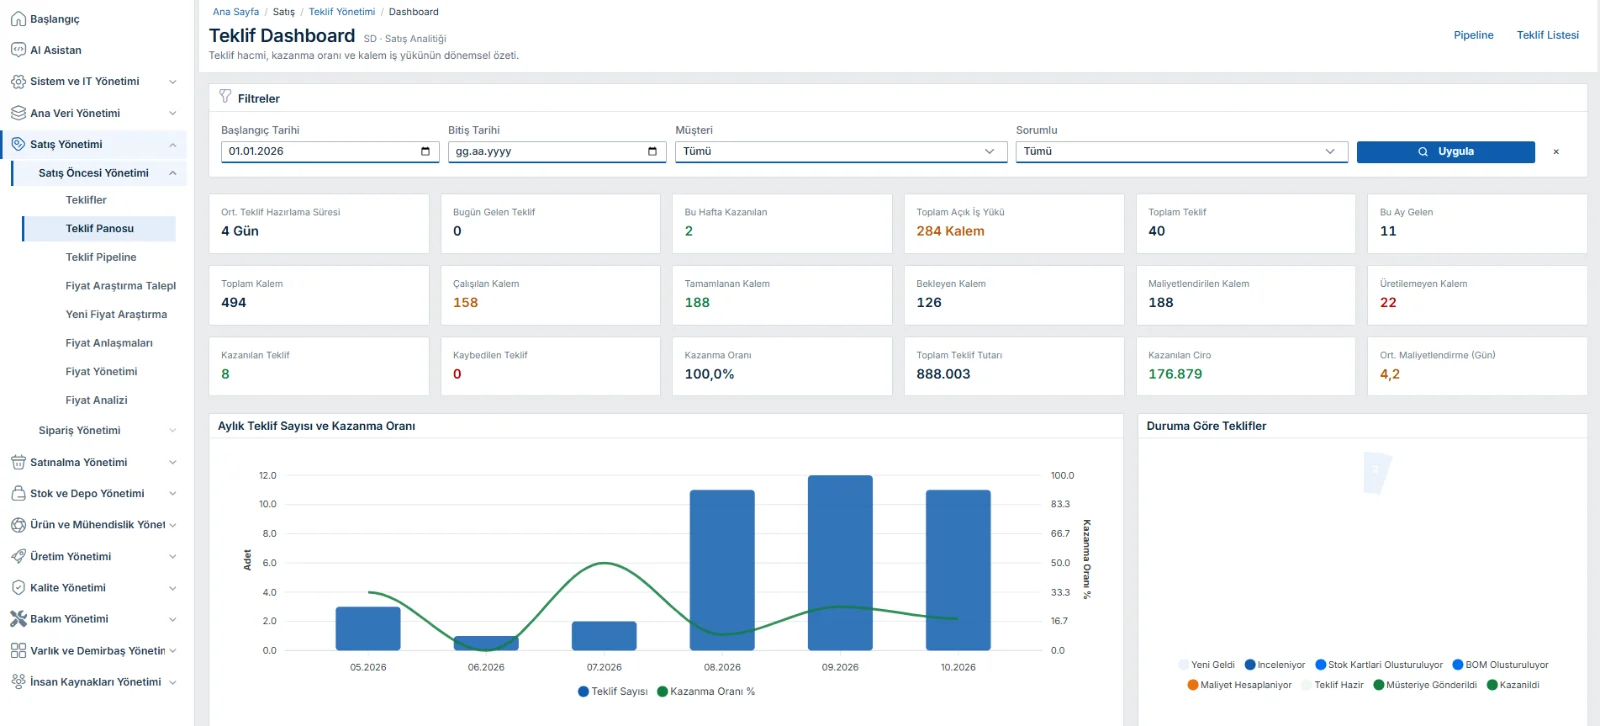Screen dimensions: 1600x726
Task: Click the Uygula button
Action: pos(1445,152)
